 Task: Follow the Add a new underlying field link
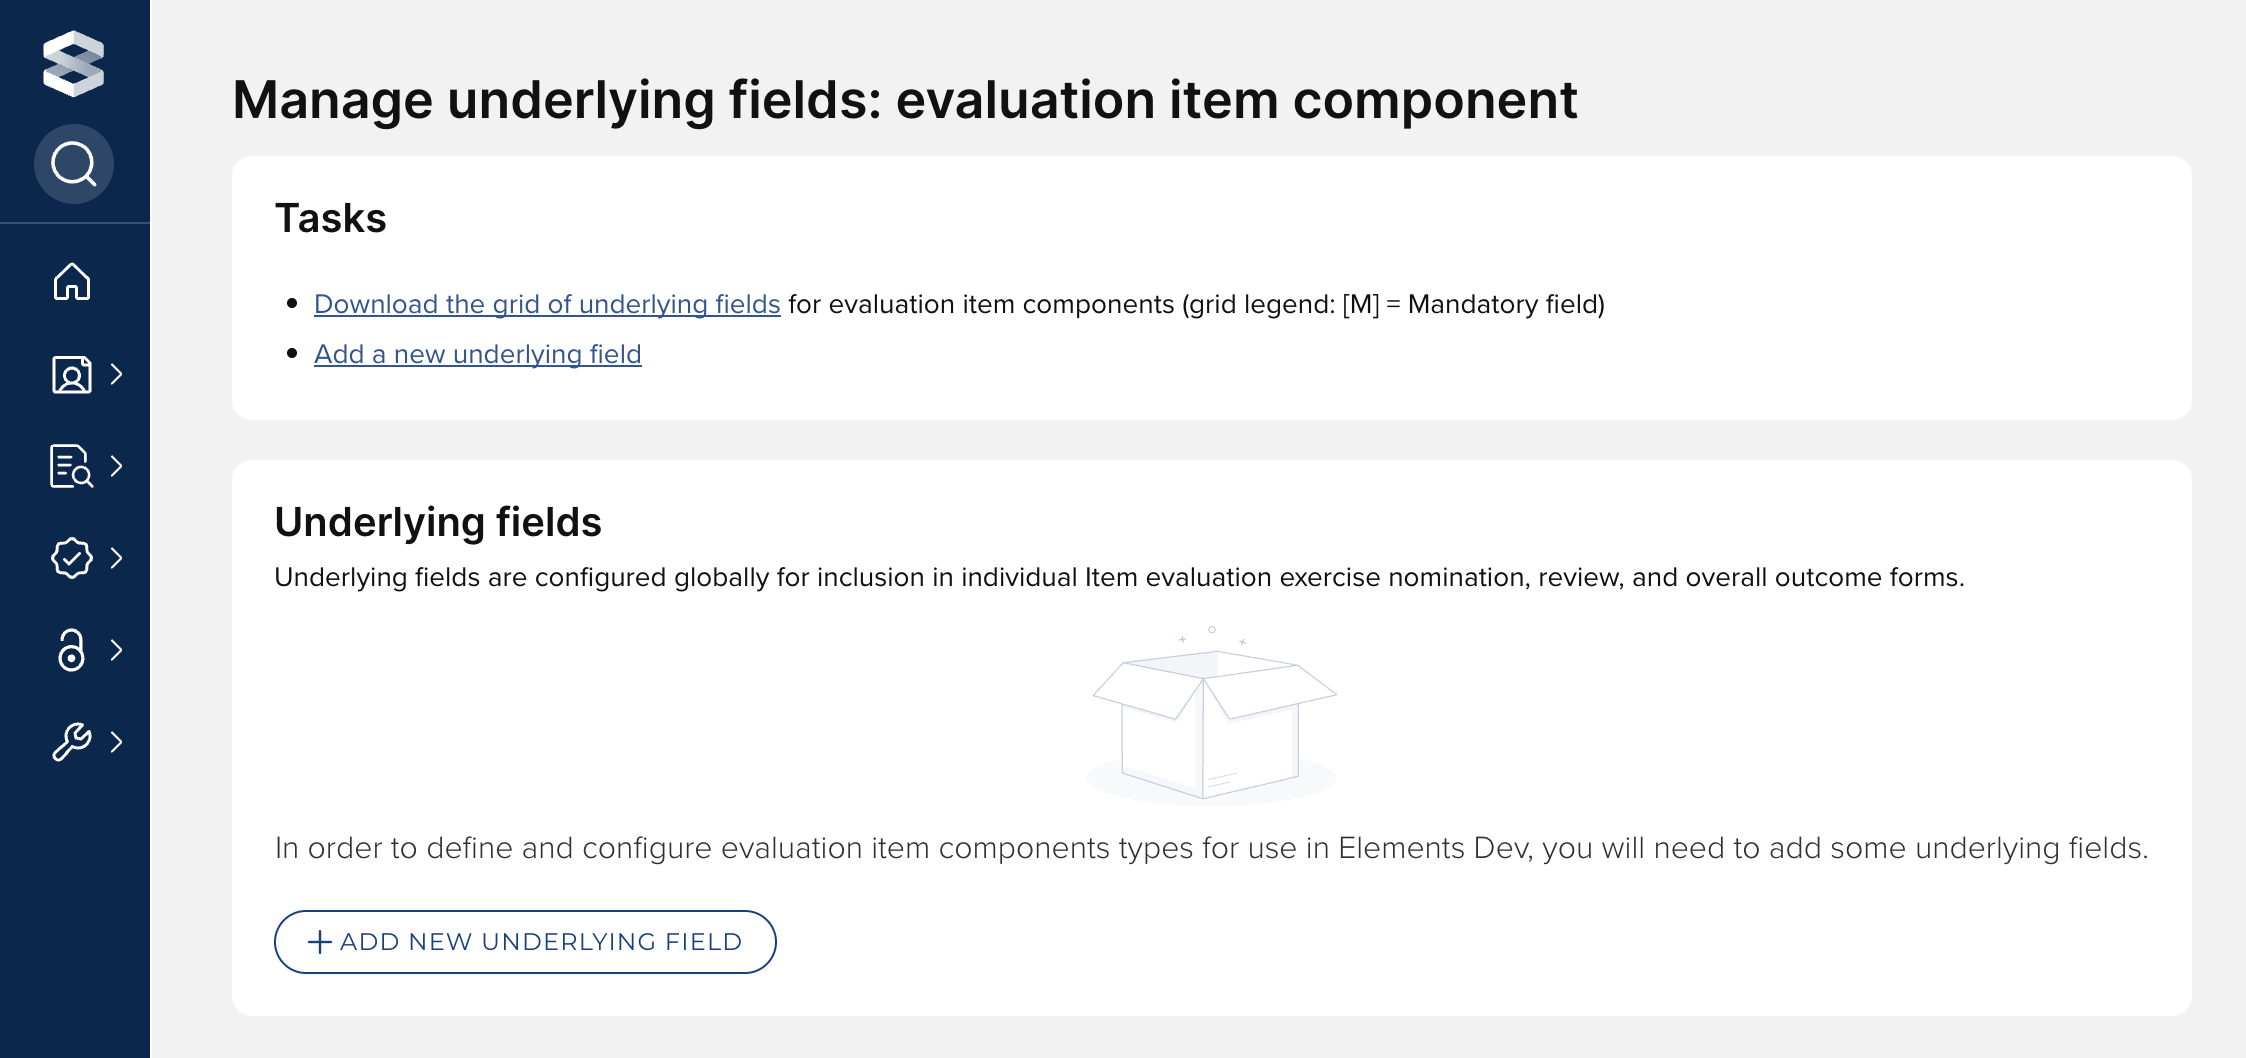click(477, 354)
